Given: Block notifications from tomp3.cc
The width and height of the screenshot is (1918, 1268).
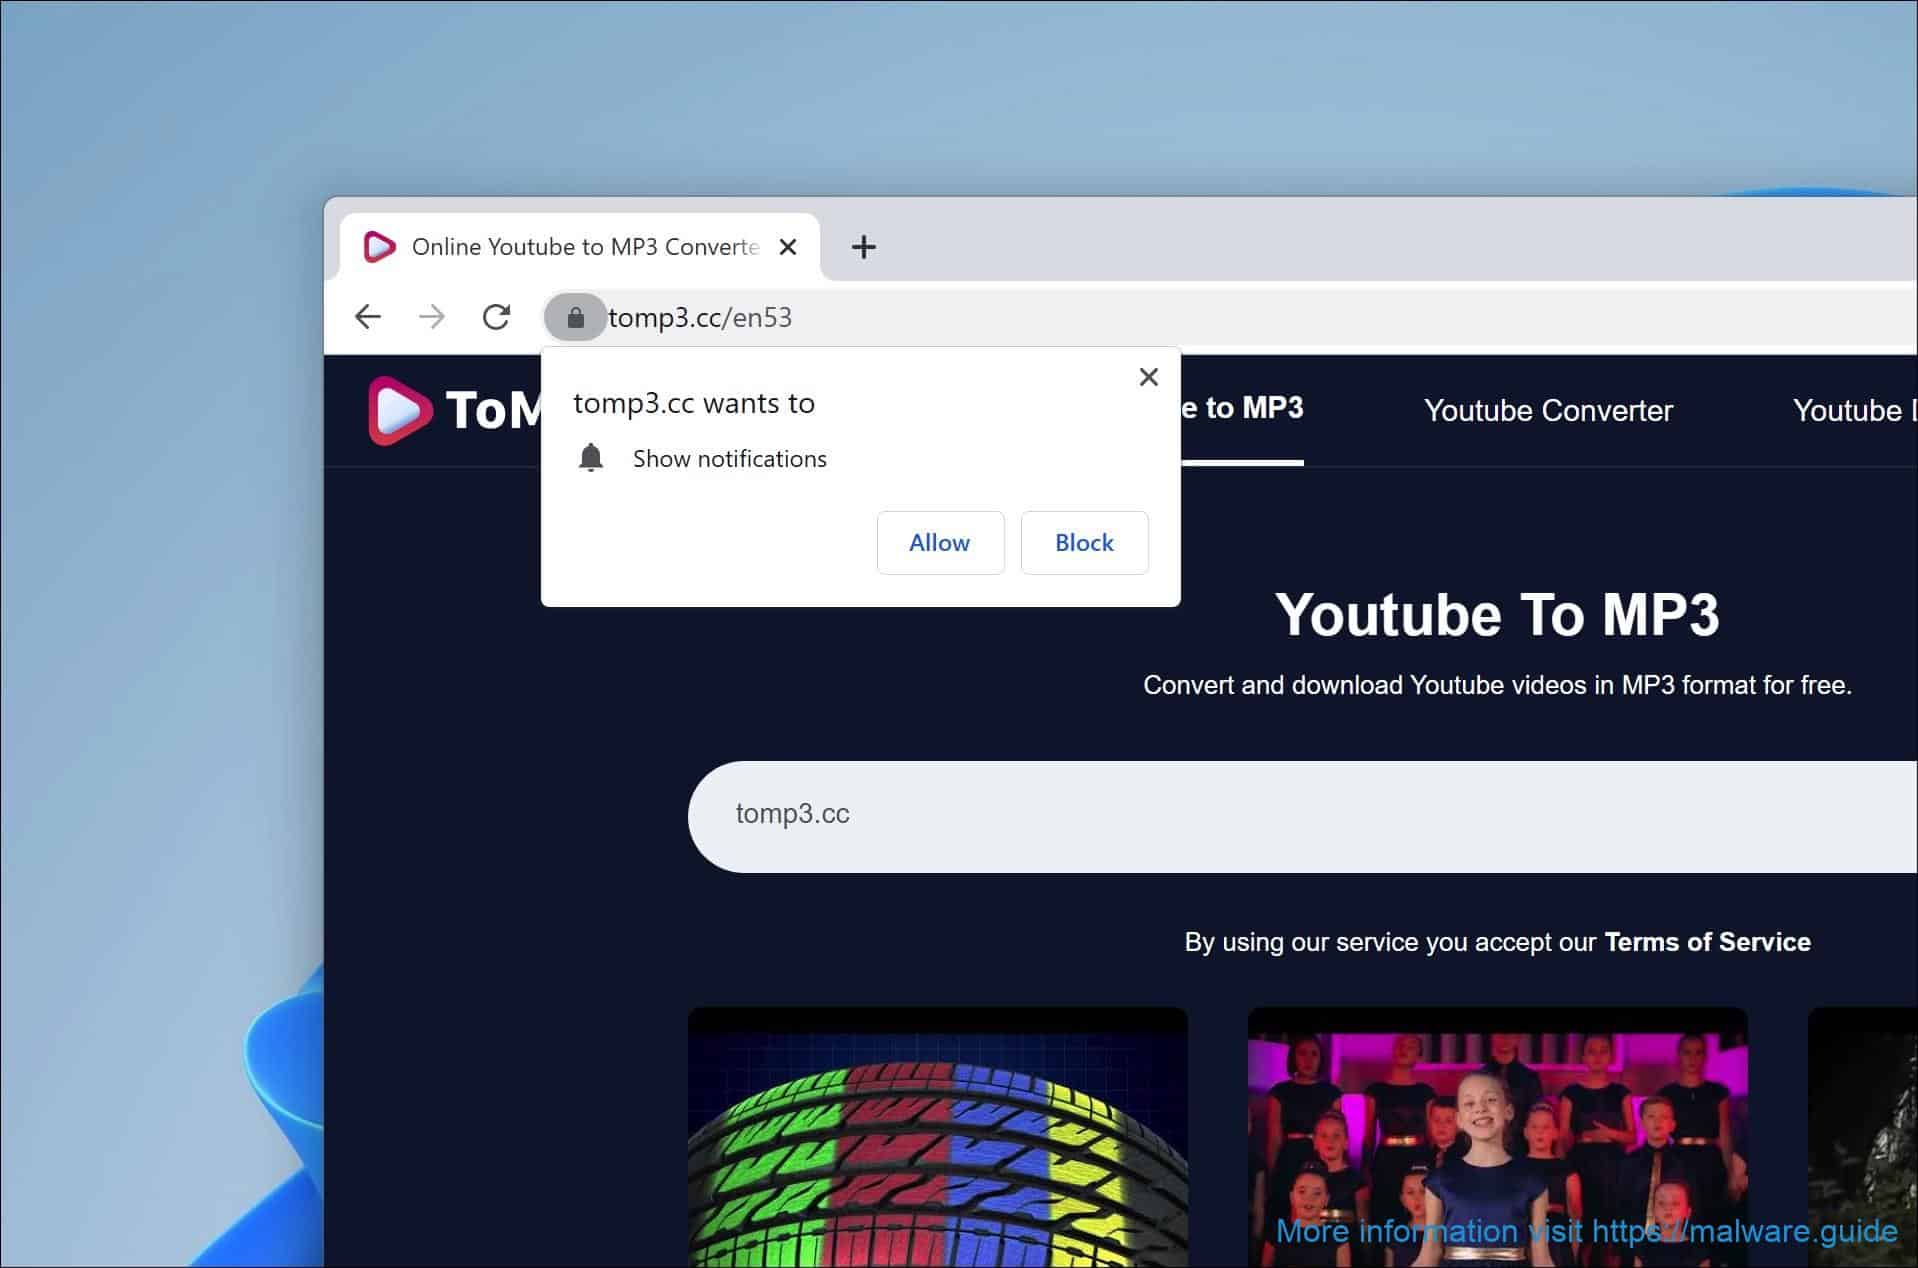Looking at the screenshot, I should pyautogui.click(x=1084, y=543).
